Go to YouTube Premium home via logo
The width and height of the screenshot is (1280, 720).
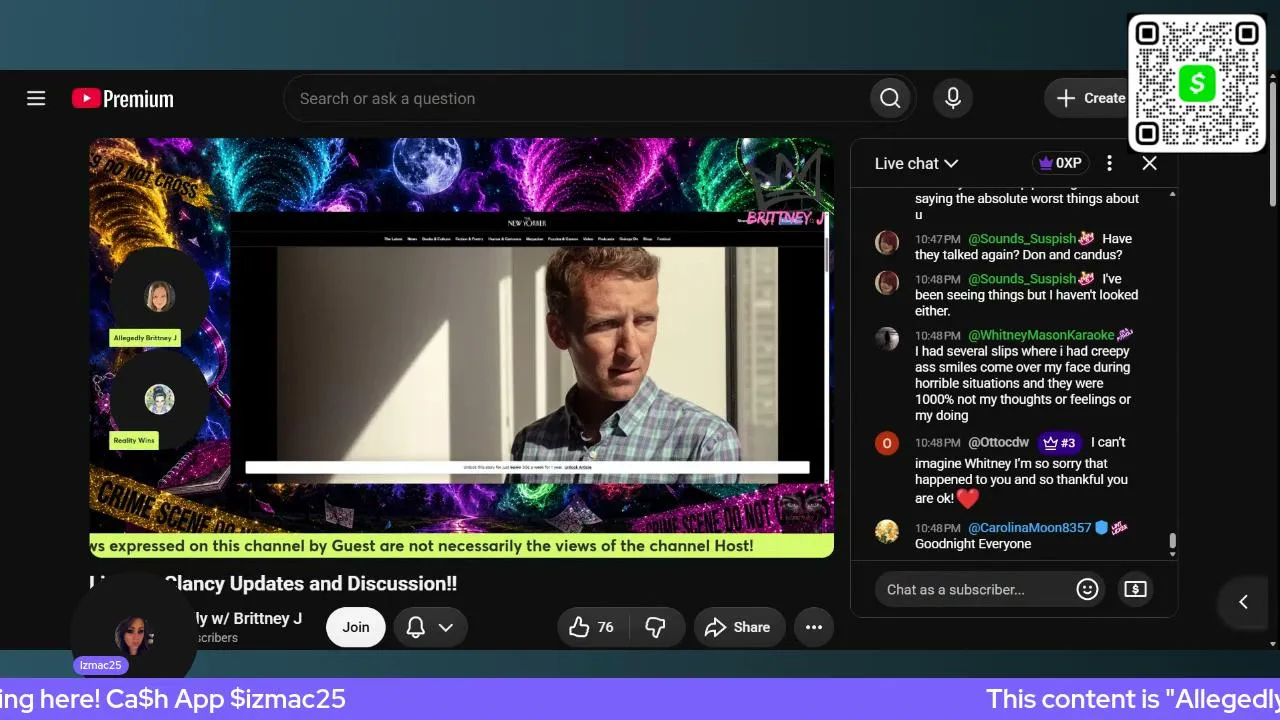click(x=123, y=98)
